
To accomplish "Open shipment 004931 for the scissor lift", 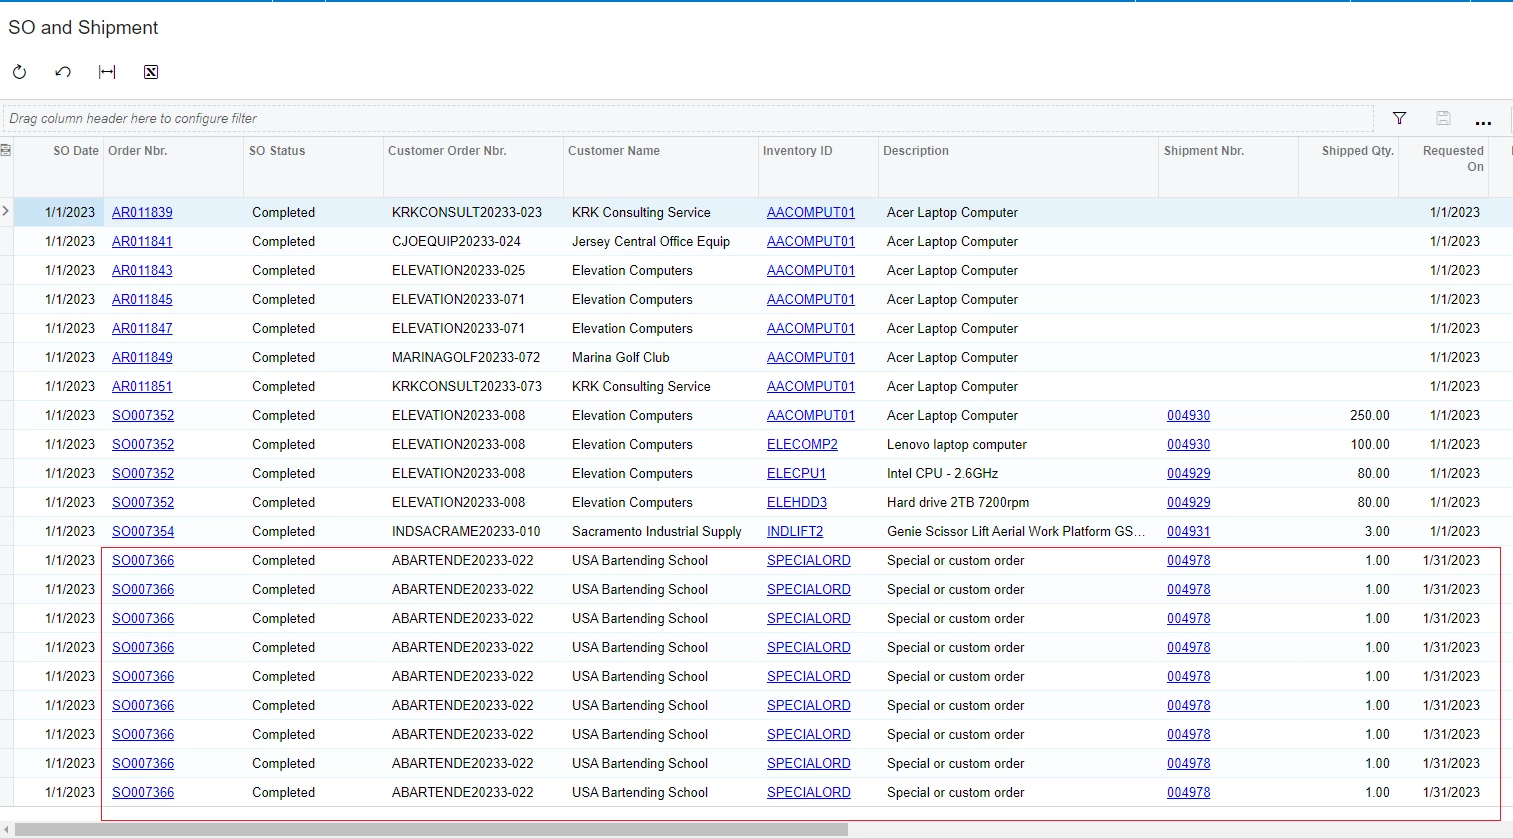I will 1188,531.
